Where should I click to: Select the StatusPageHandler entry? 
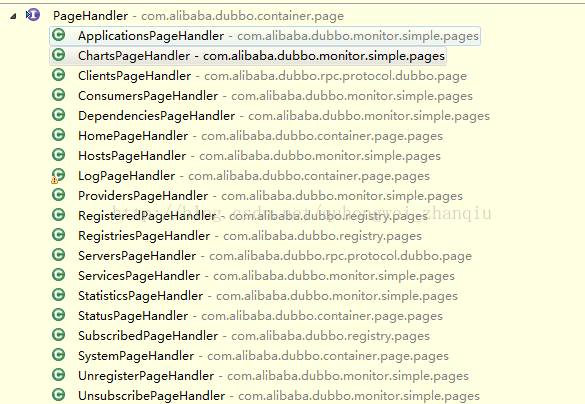point(260,316)
